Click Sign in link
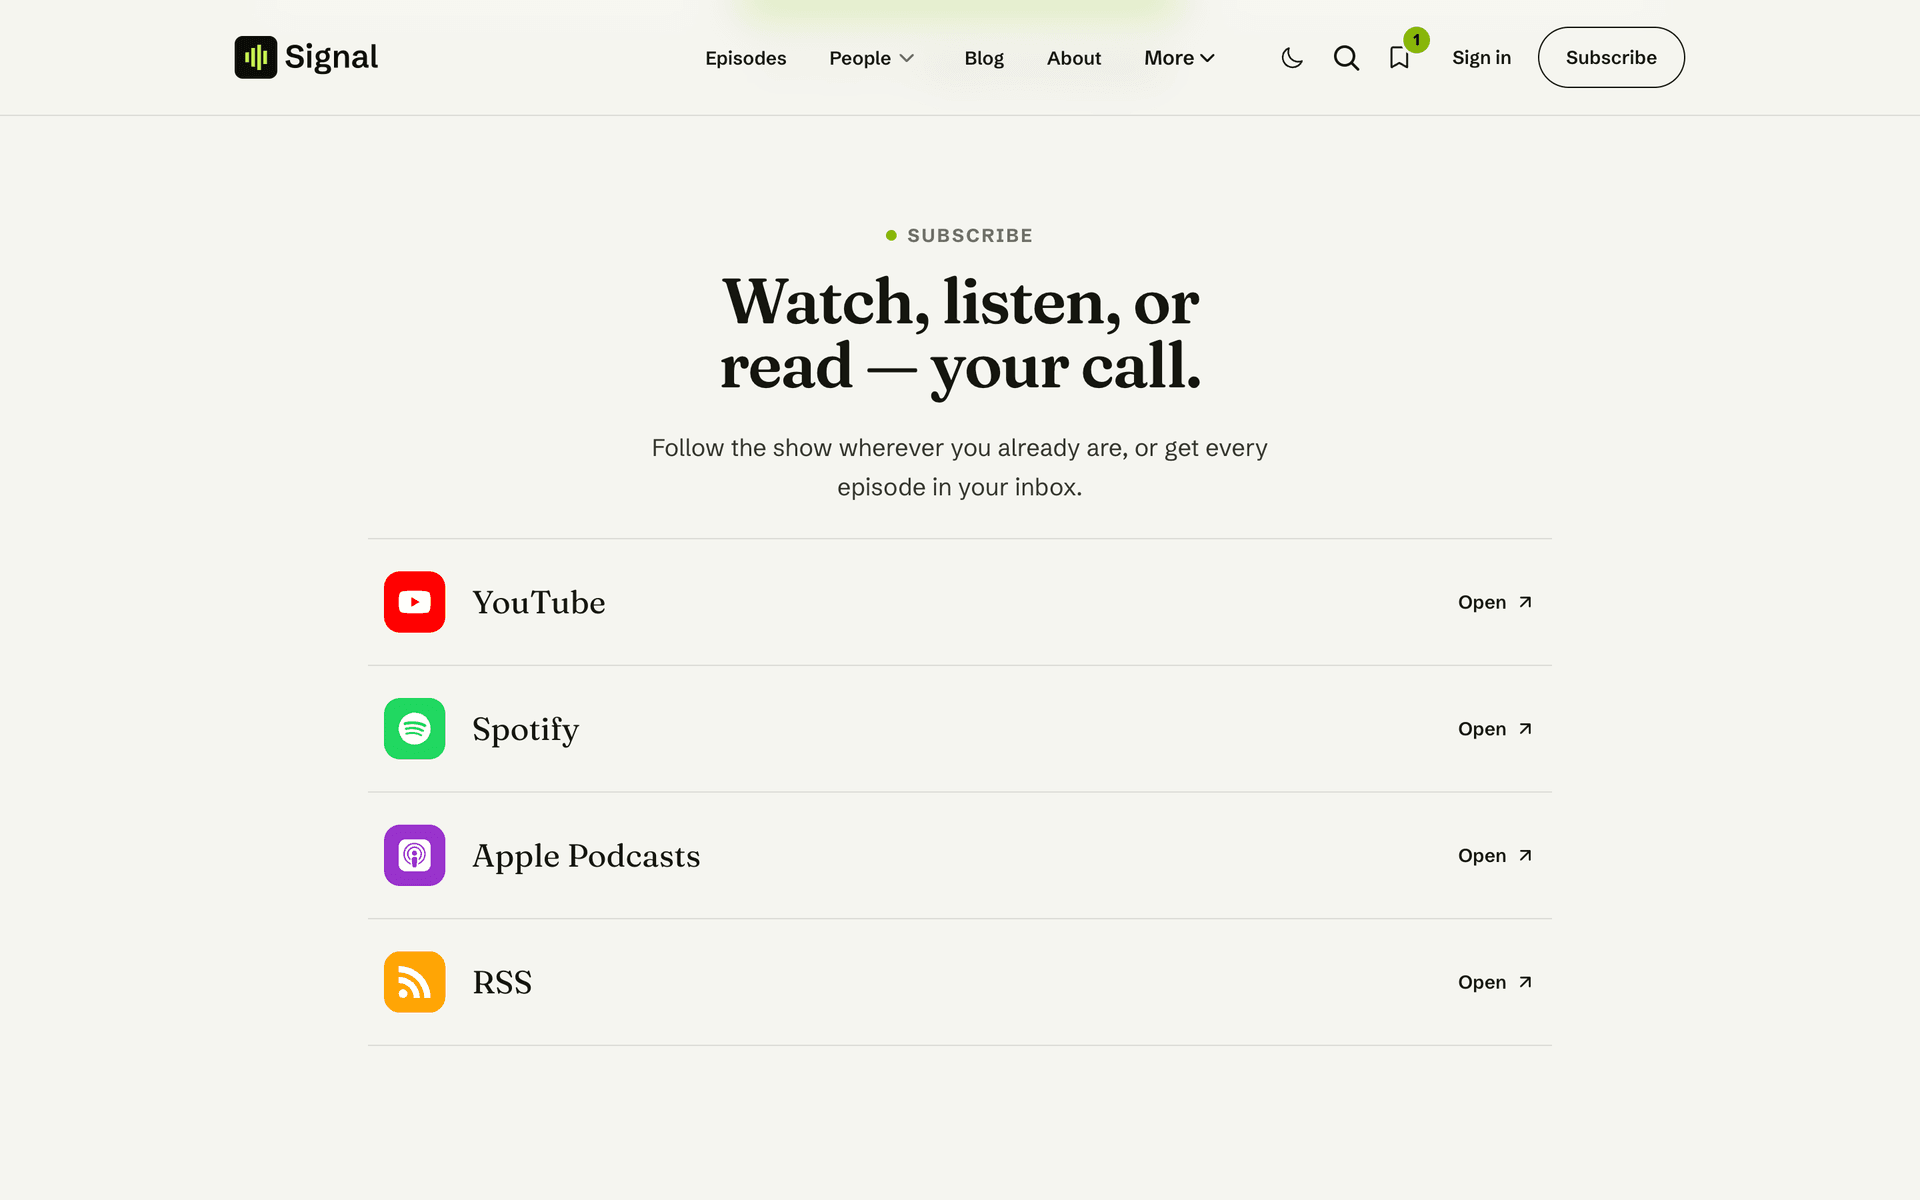1920x1200 pixels. [x=1481, y=58]
